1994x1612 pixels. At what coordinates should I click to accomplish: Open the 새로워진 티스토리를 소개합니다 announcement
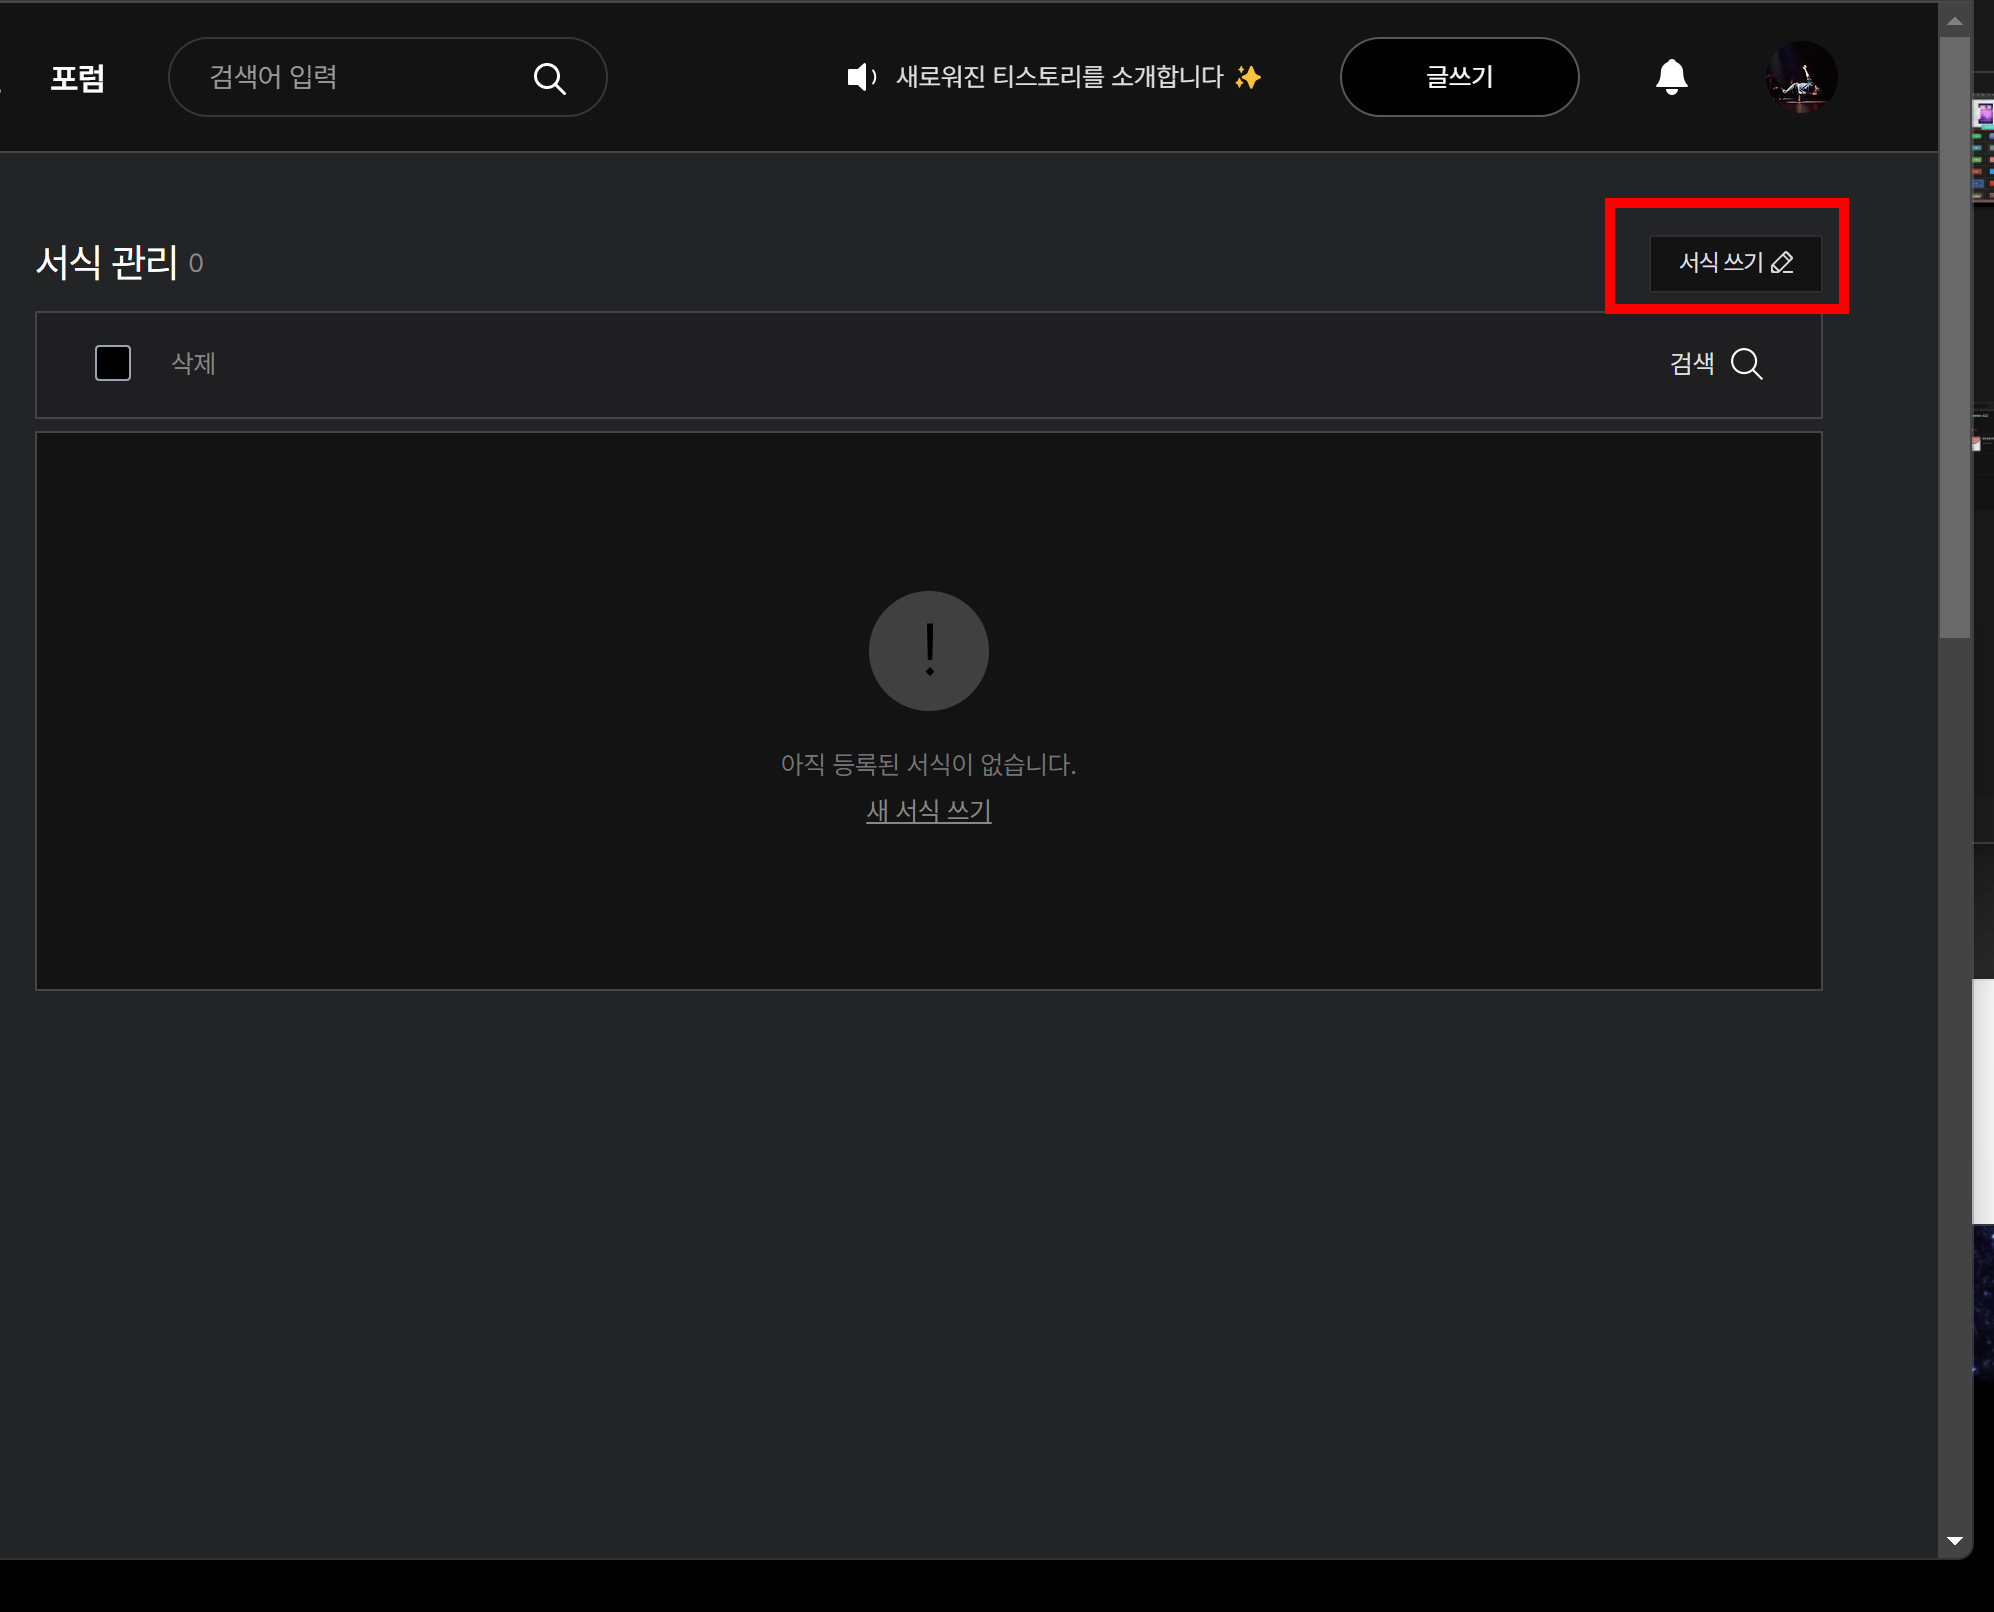click(x=1060, y=77)
